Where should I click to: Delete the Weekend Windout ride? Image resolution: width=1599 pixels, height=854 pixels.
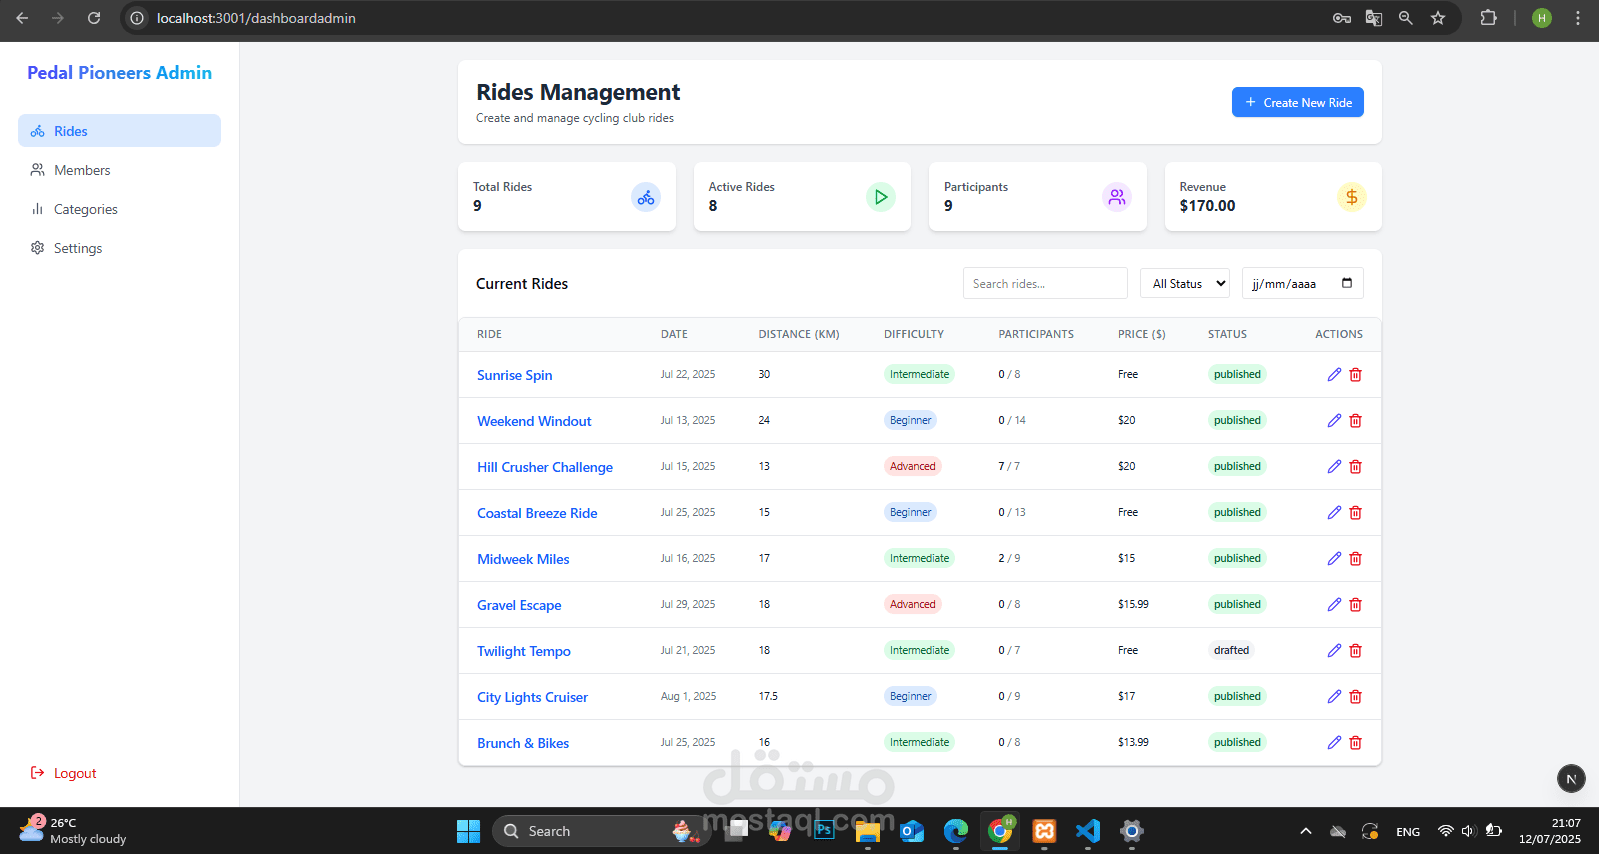point(1356,421)
